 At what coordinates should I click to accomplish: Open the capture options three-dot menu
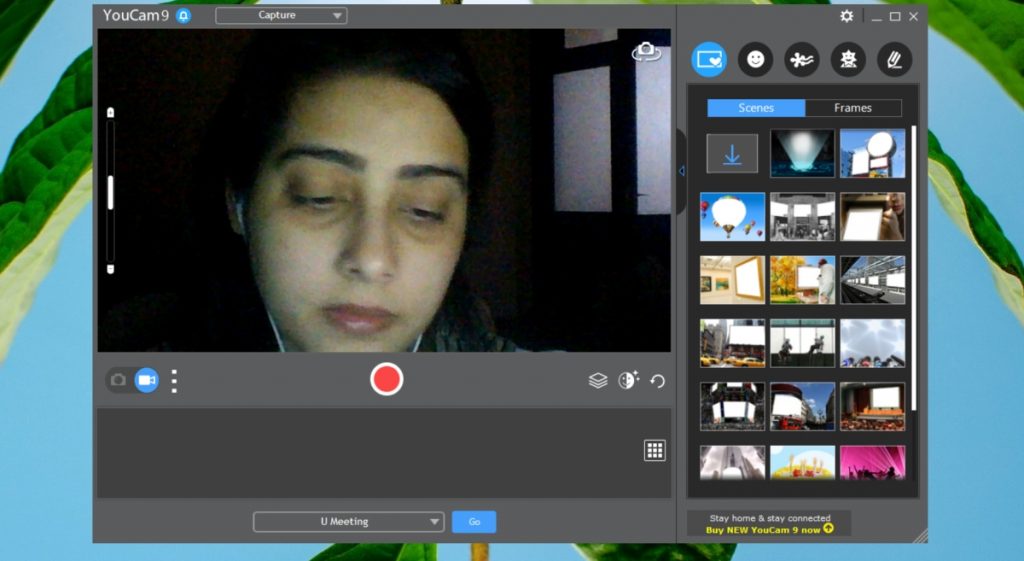click(x=174, y=381)
